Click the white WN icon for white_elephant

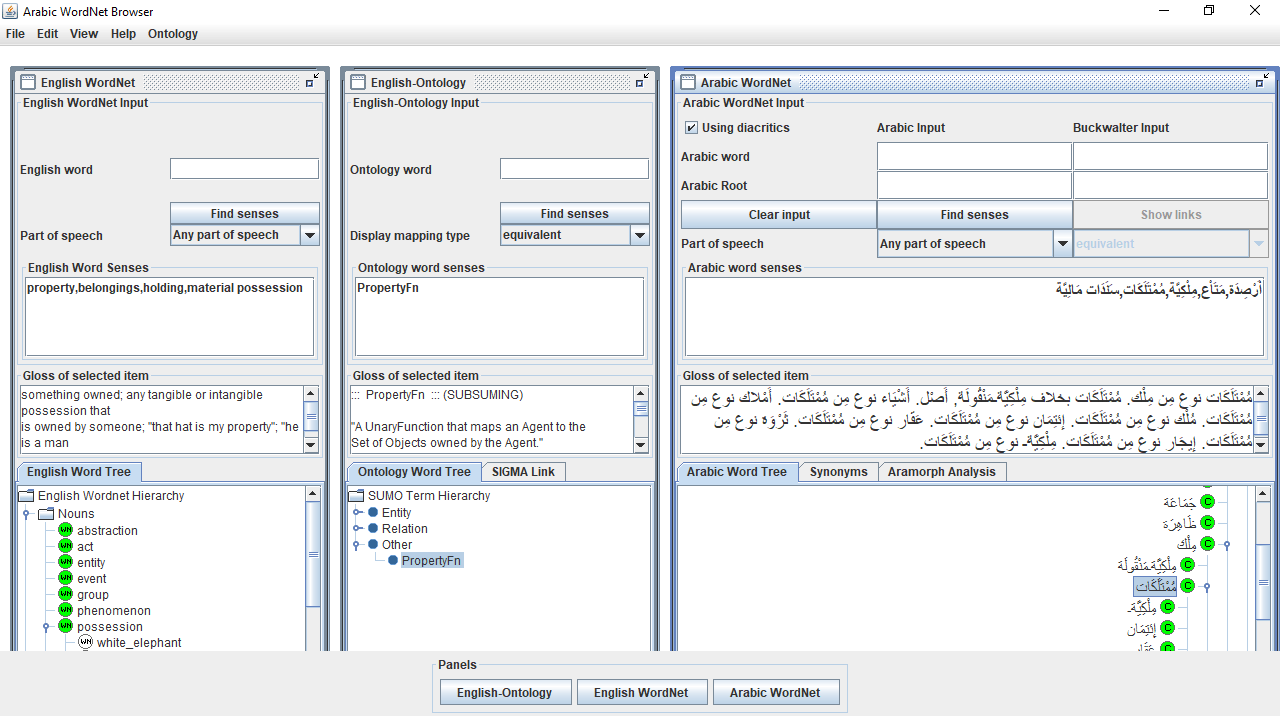(85, 642)
